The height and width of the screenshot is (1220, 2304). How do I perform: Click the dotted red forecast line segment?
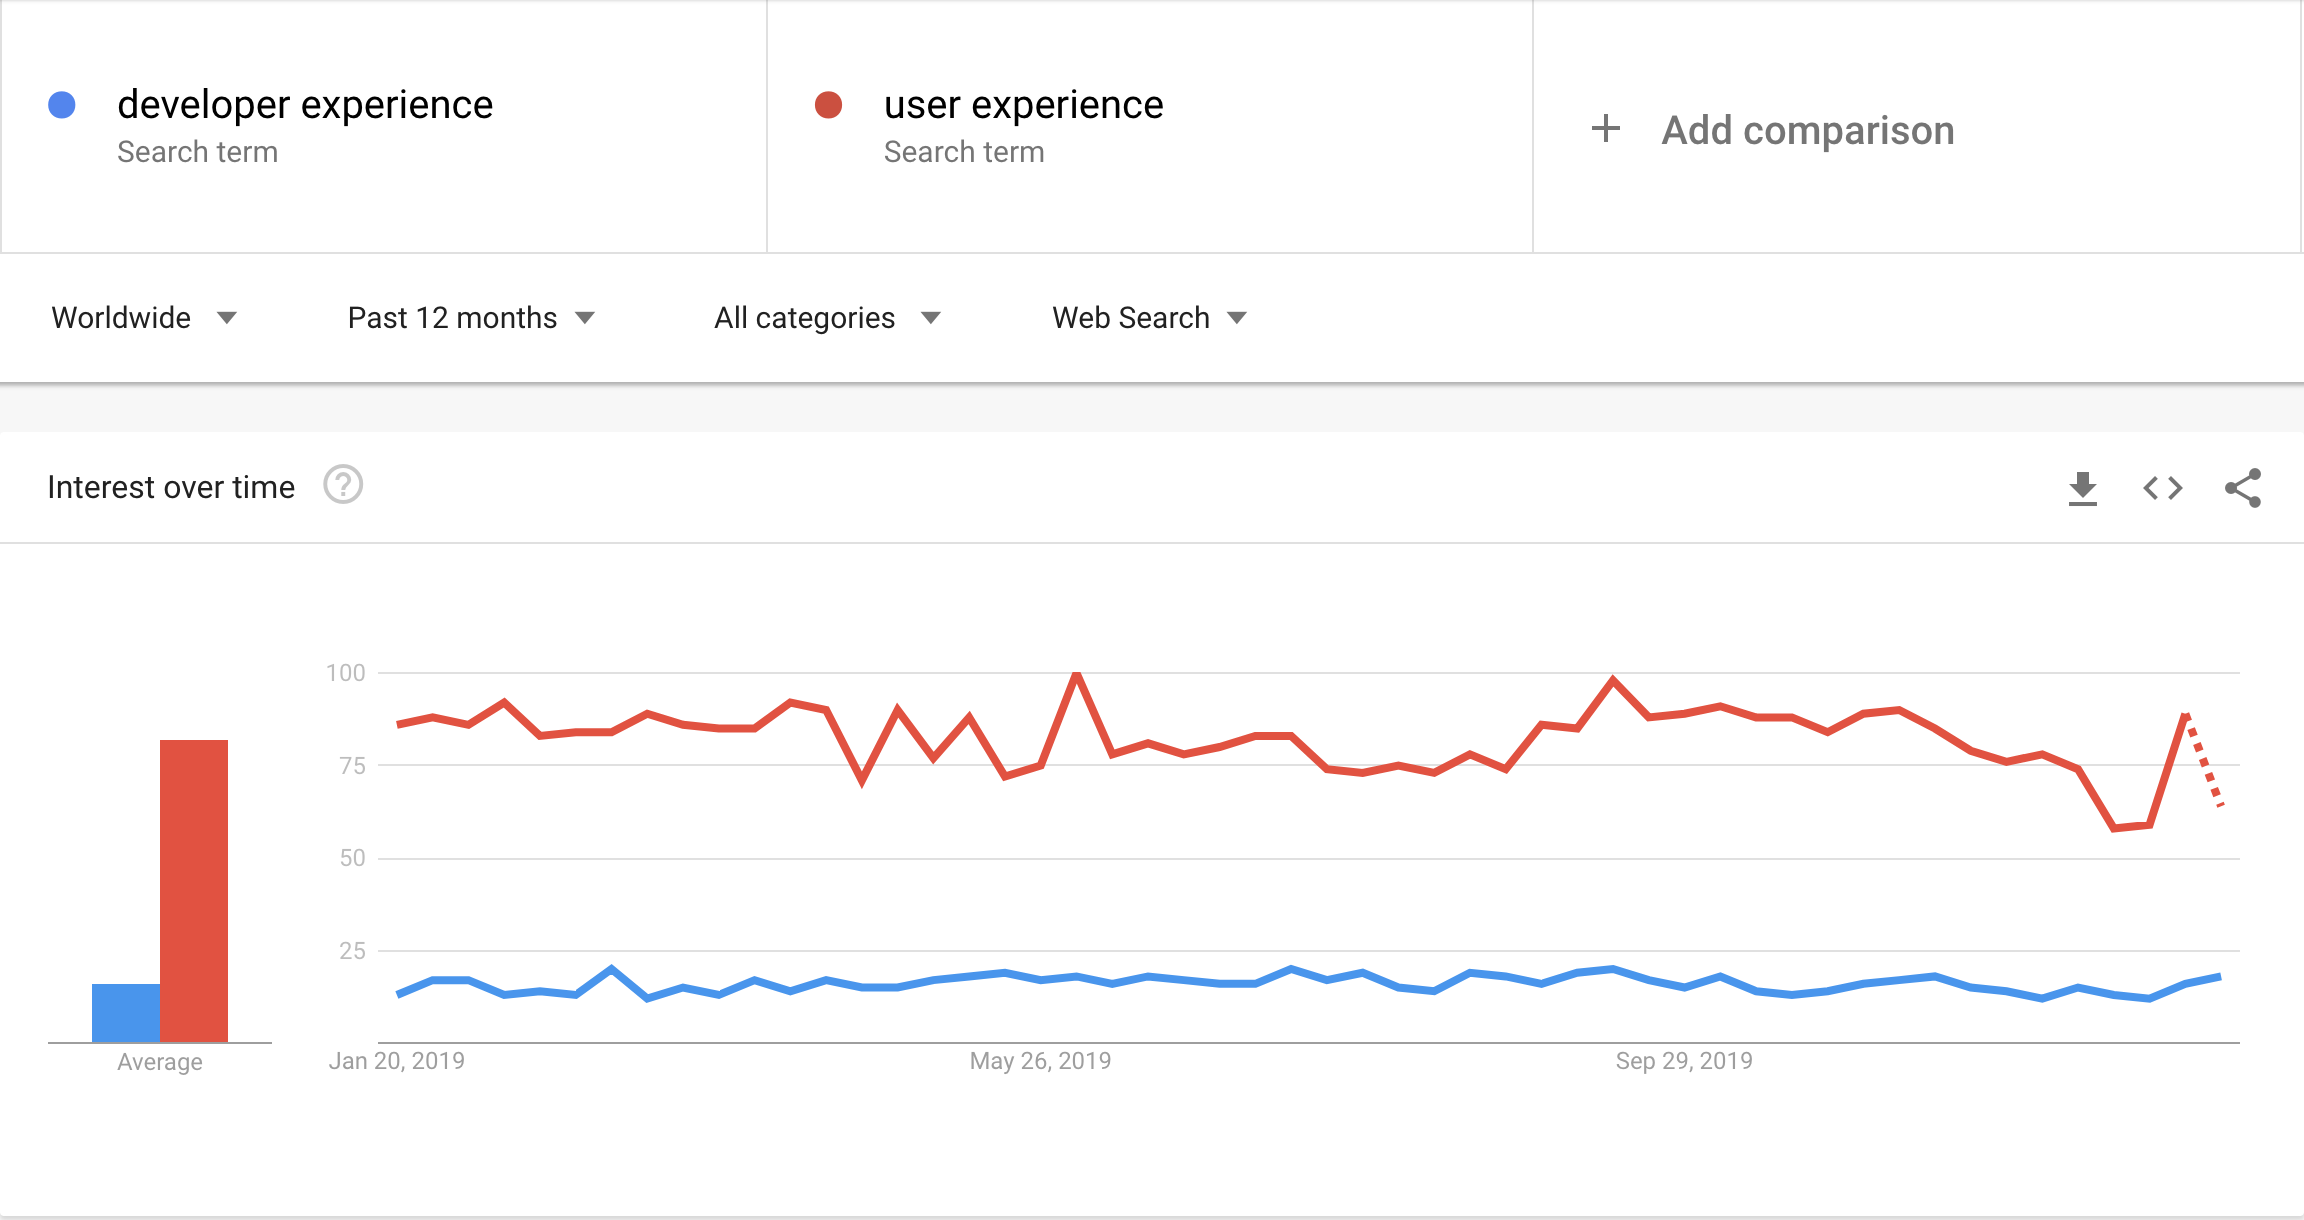pyautogui.click(x=2204, y=760)
